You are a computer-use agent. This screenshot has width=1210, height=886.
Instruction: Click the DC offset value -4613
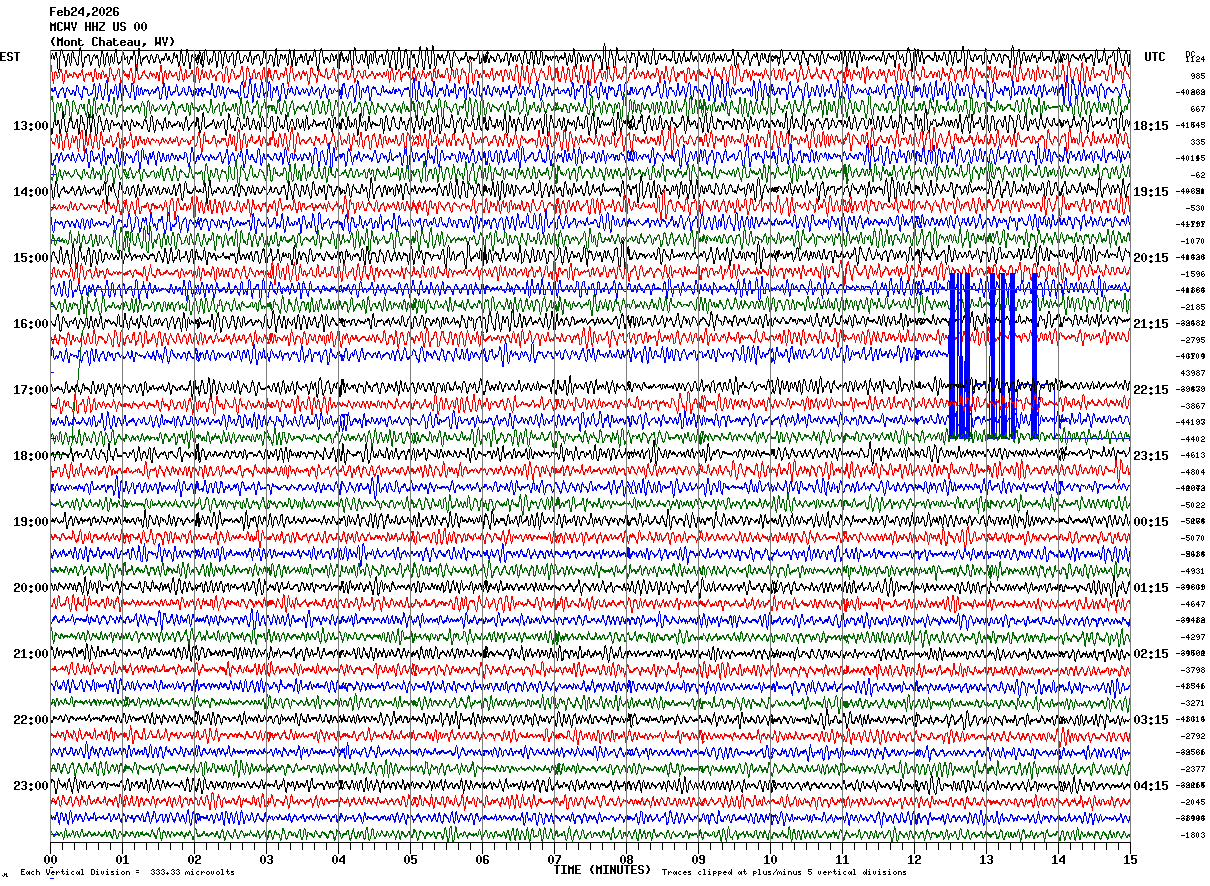[1194, 455]
